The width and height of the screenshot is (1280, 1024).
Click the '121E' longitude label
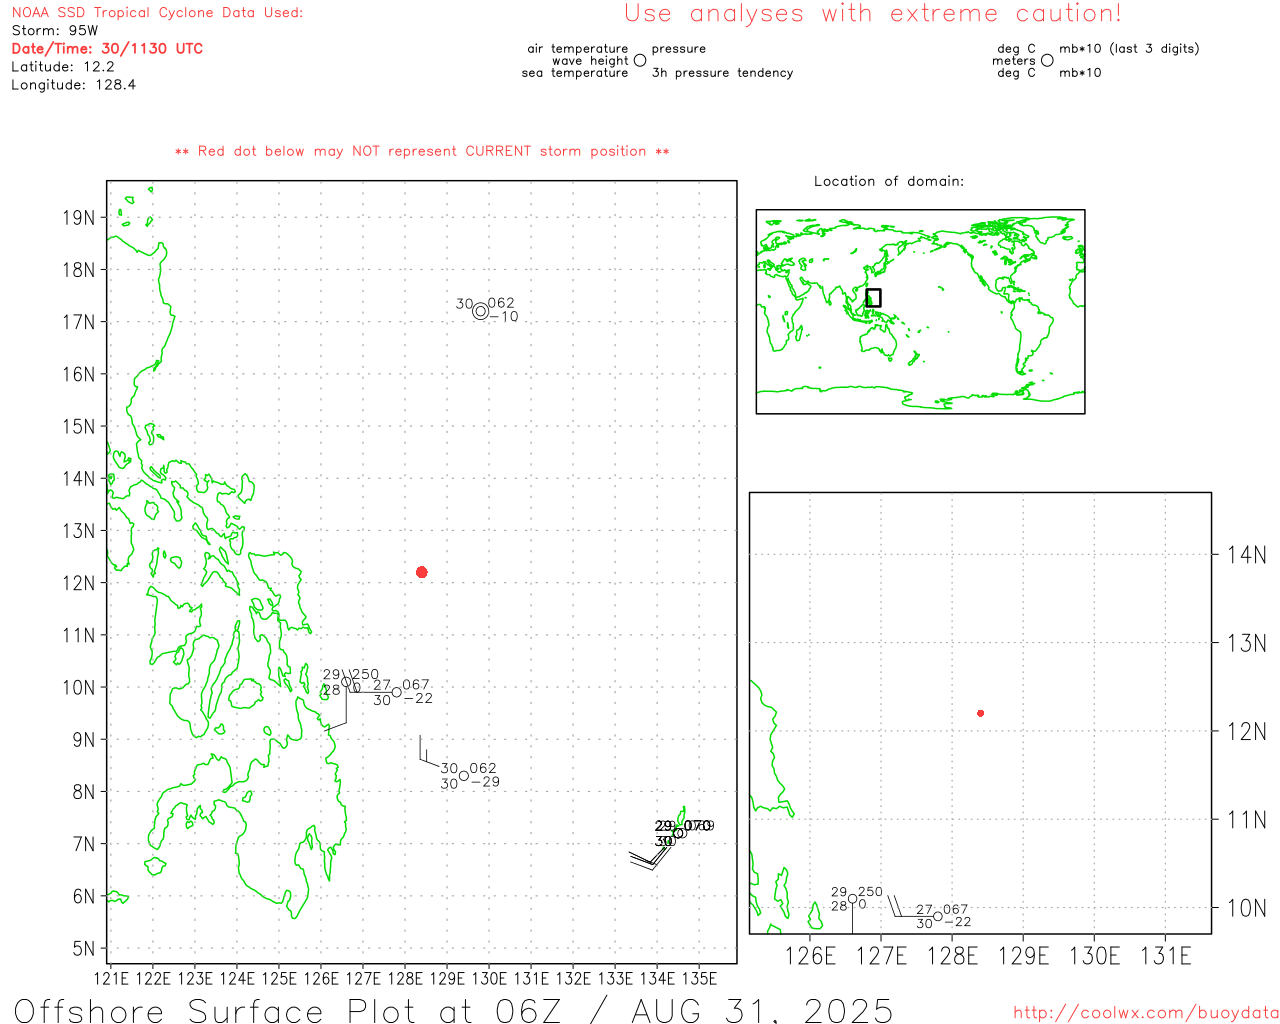click(x=111, y=979)
